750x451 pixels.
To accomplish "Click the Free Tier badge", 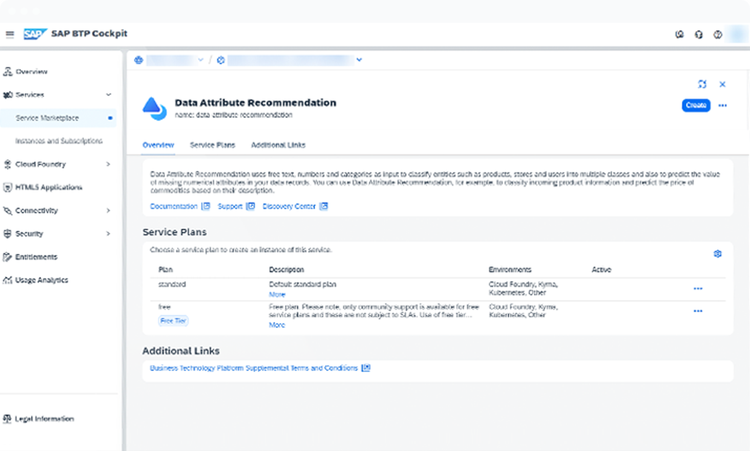I will point(173,320).
